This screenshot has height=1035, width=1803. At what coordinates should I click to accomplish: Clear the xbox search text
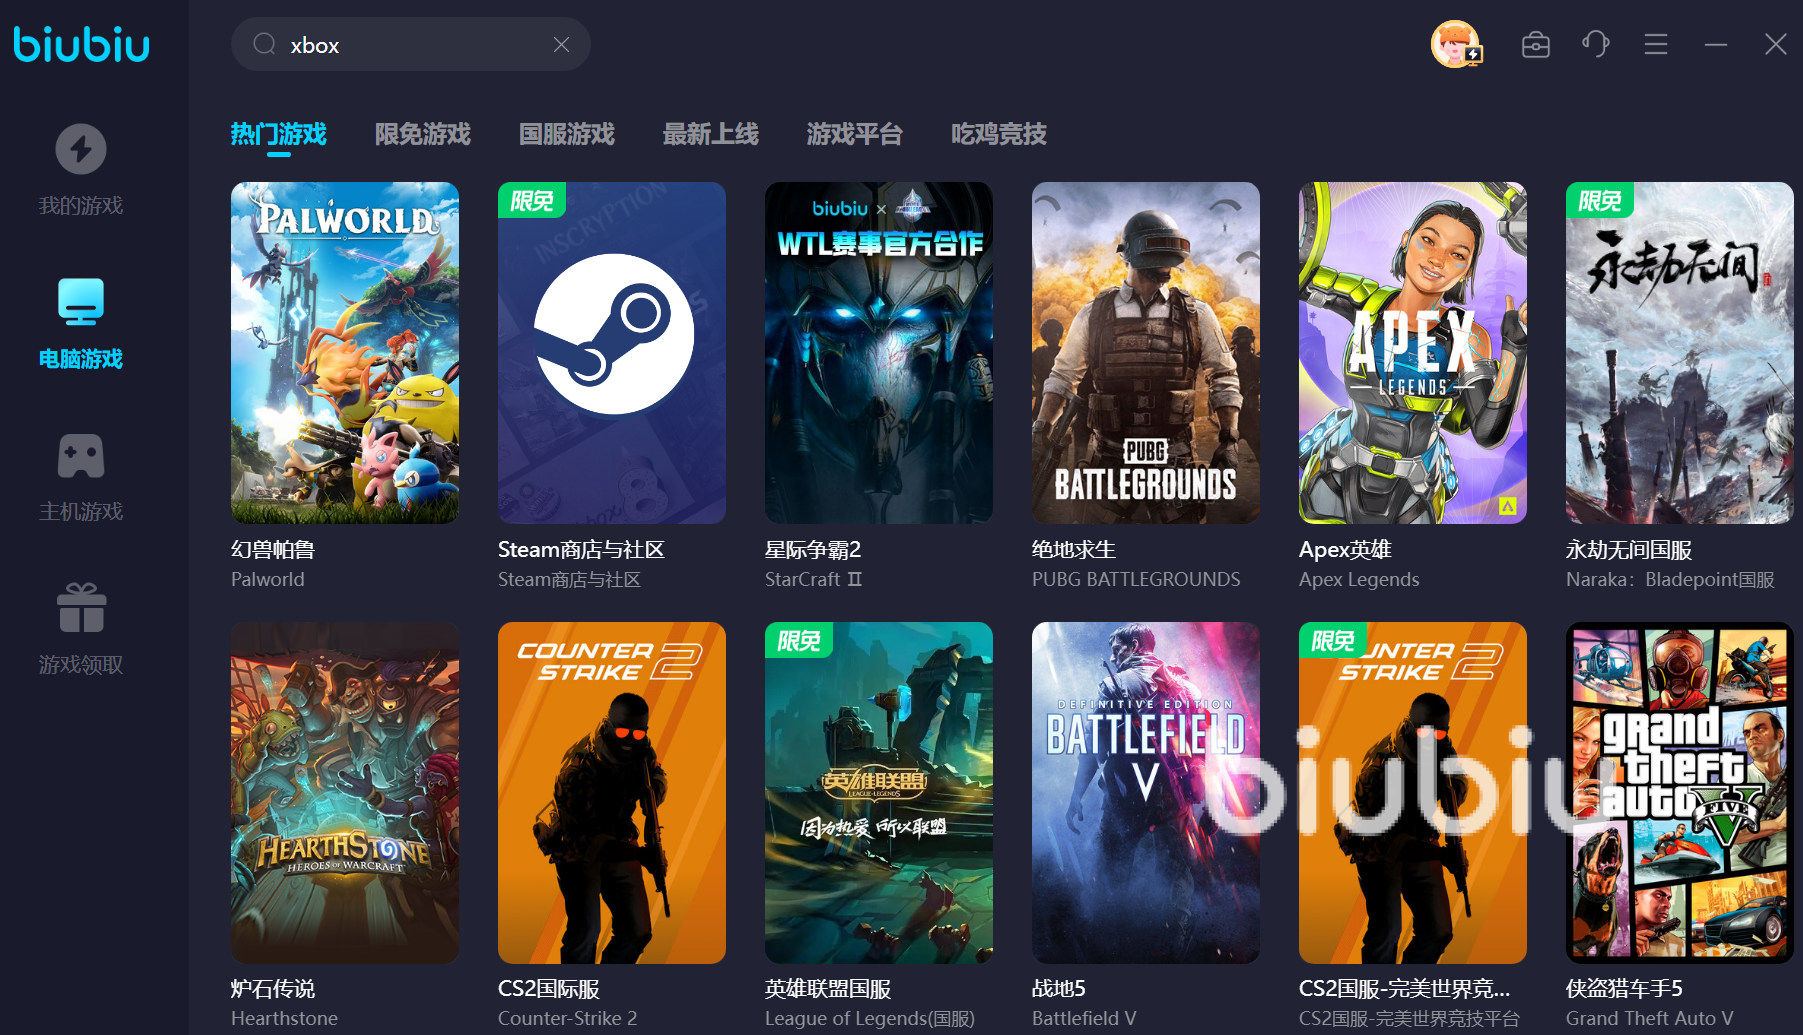click(561, 44)
